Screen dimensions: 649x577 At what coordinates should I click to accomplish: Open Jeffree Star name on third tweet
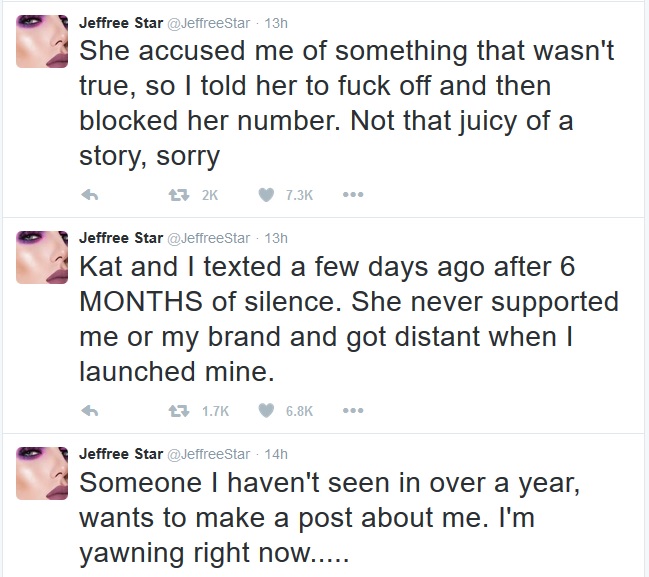[121, 453]
